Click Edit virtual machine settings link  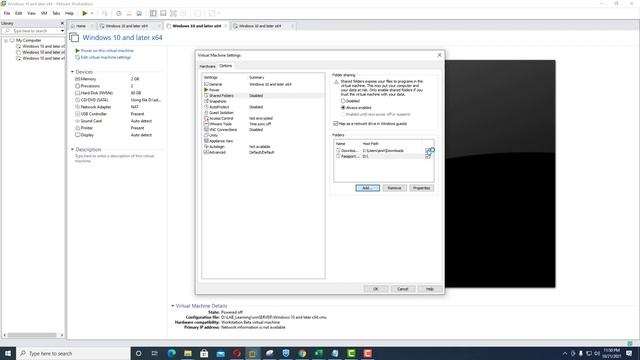pyautogui.click(x=106, y=57)
